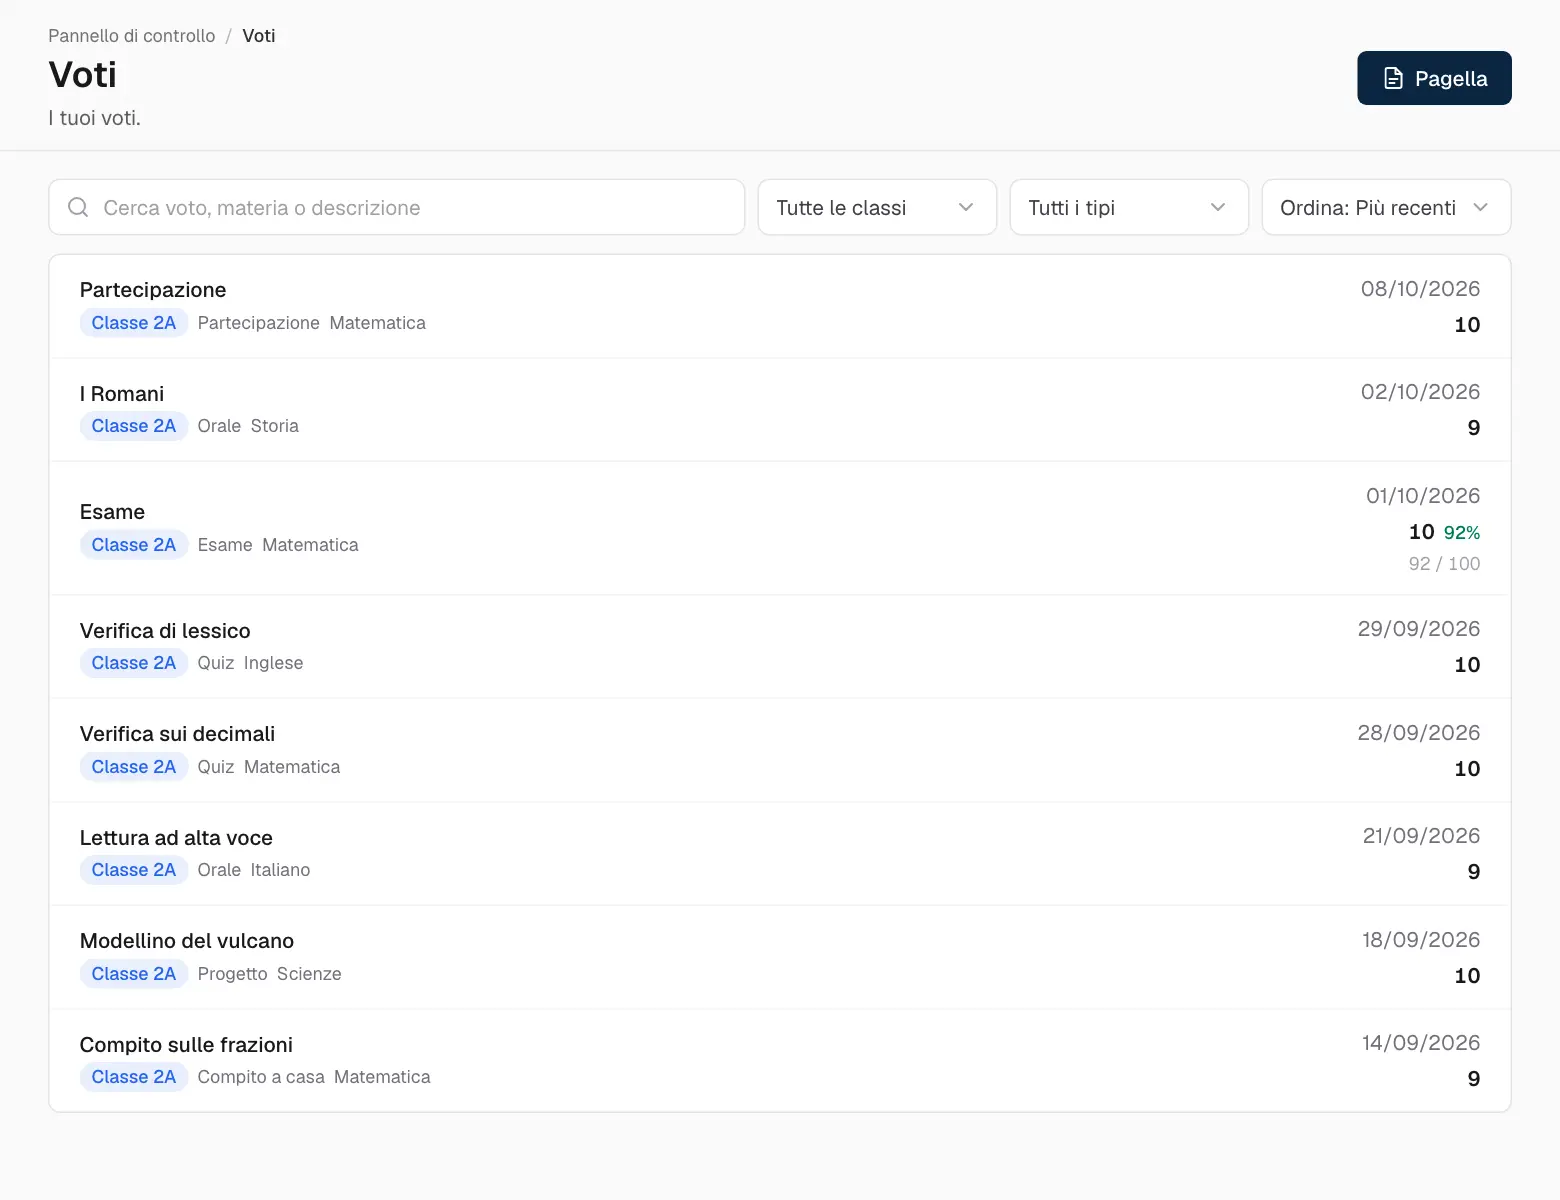Click the Italiano subject label
This screenshot has width=1560, height=1200.
click(x=280, y=870)
